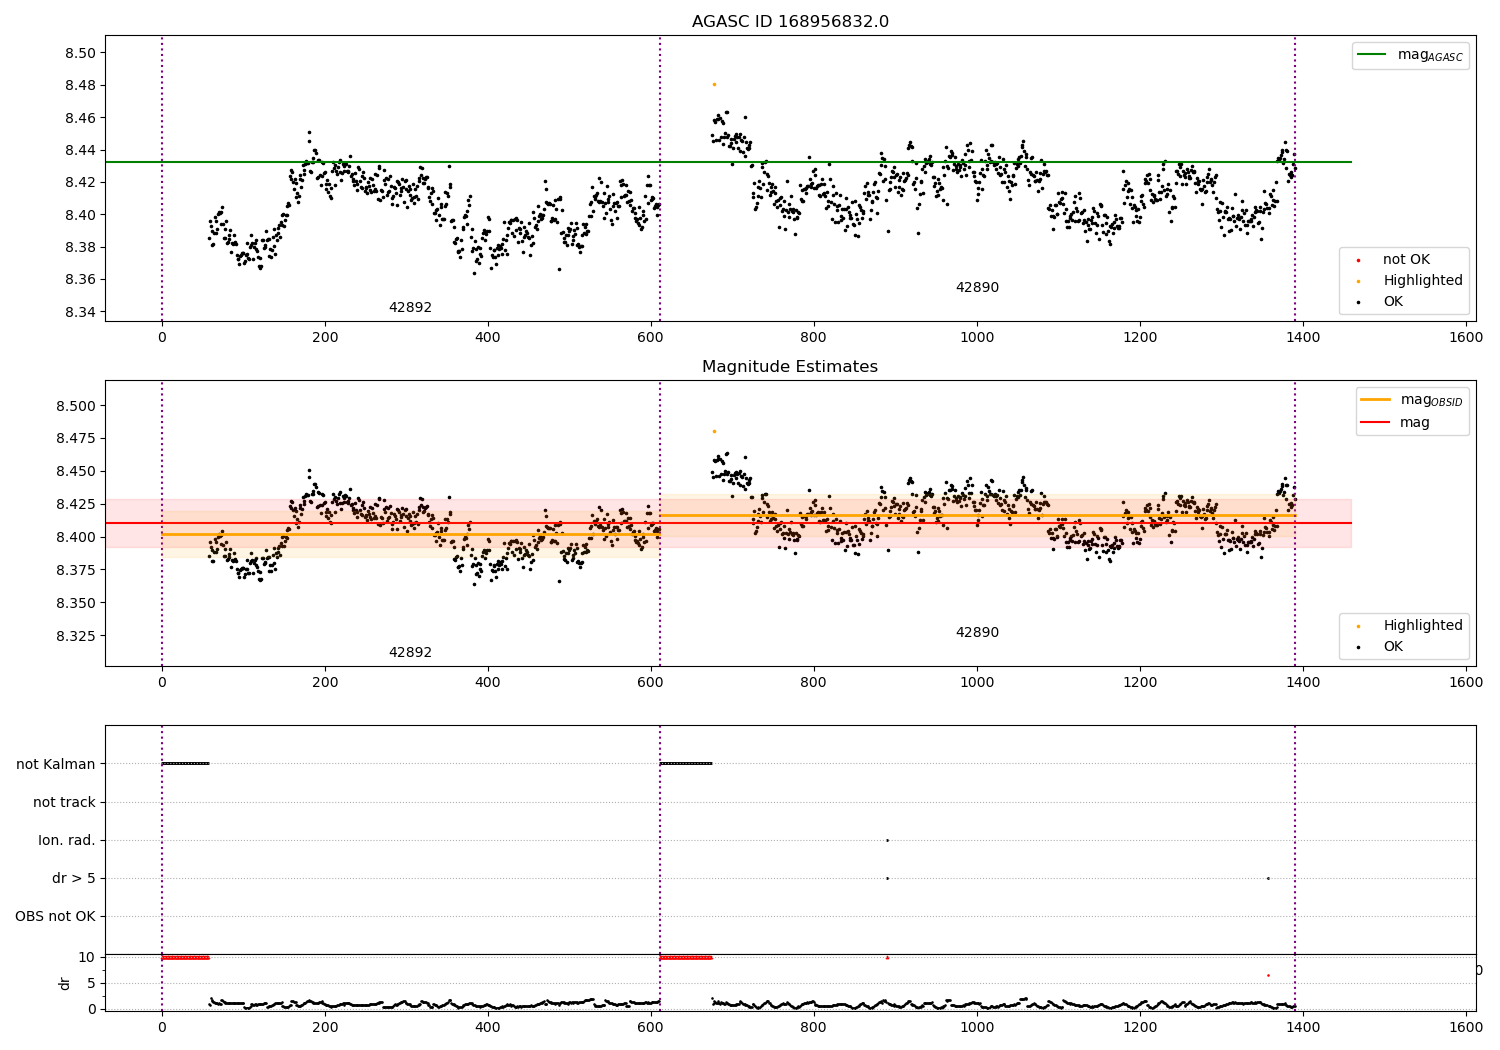This screenshot has height=1050, width=1500.
Task: Click the plot title 'AGASC ID 168956832.0'
Action: (790, 22)
